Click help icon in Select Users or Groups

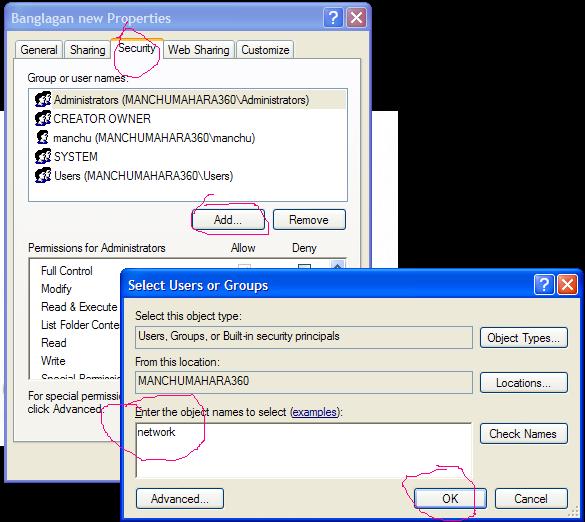click(x=544, y=285)
